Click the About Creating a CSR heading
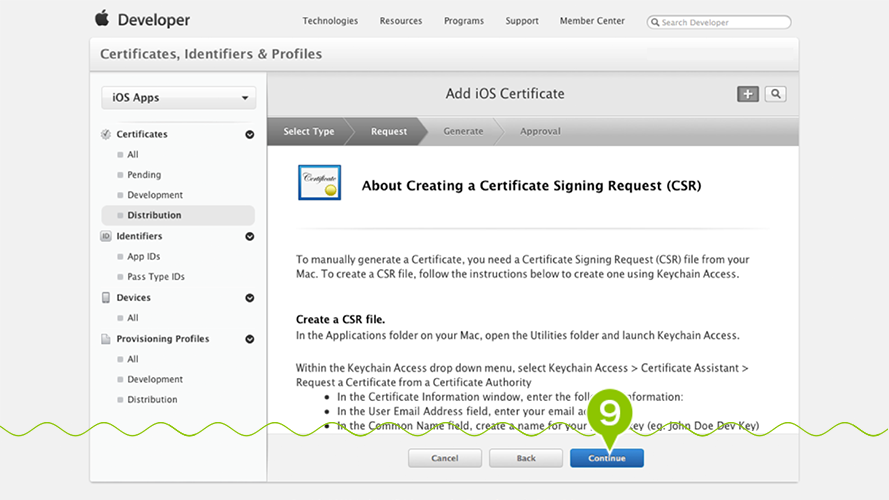The width and height of the screenshot is (889, 500). (531, 186)
